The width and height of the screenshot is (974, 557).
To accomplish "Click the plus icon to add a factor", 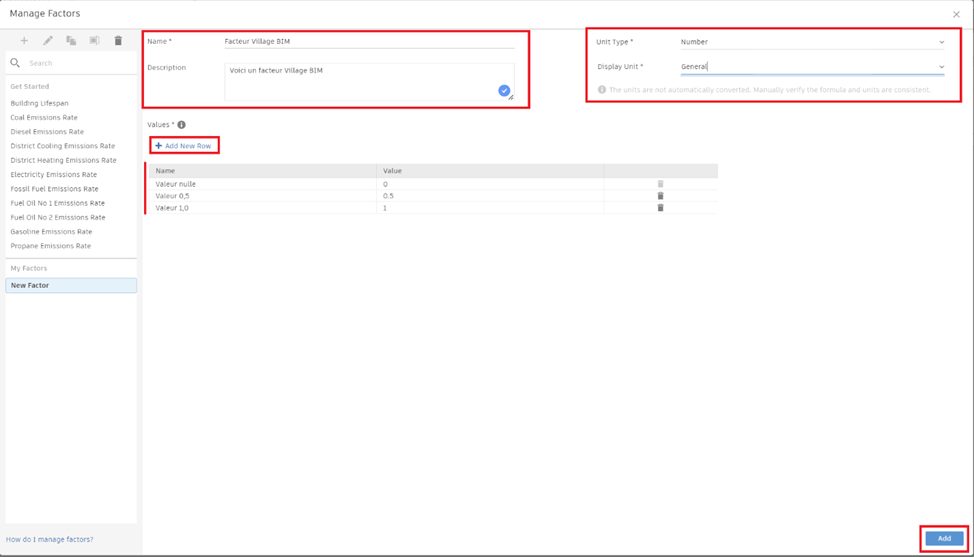I will 25,41.
